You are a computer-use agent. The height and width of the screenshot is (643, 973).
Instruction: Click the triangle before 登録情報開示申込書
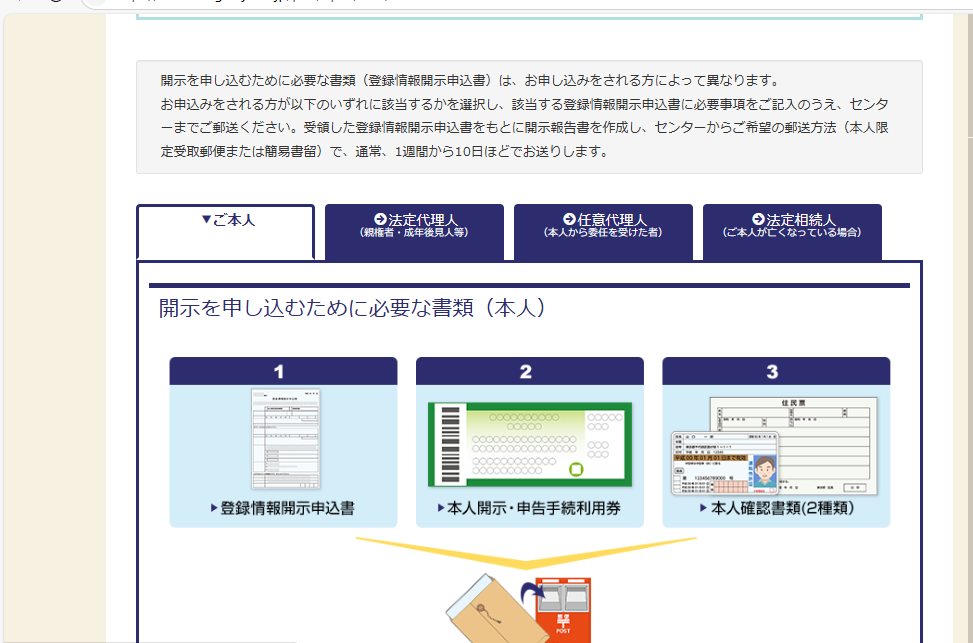[214, 508]
